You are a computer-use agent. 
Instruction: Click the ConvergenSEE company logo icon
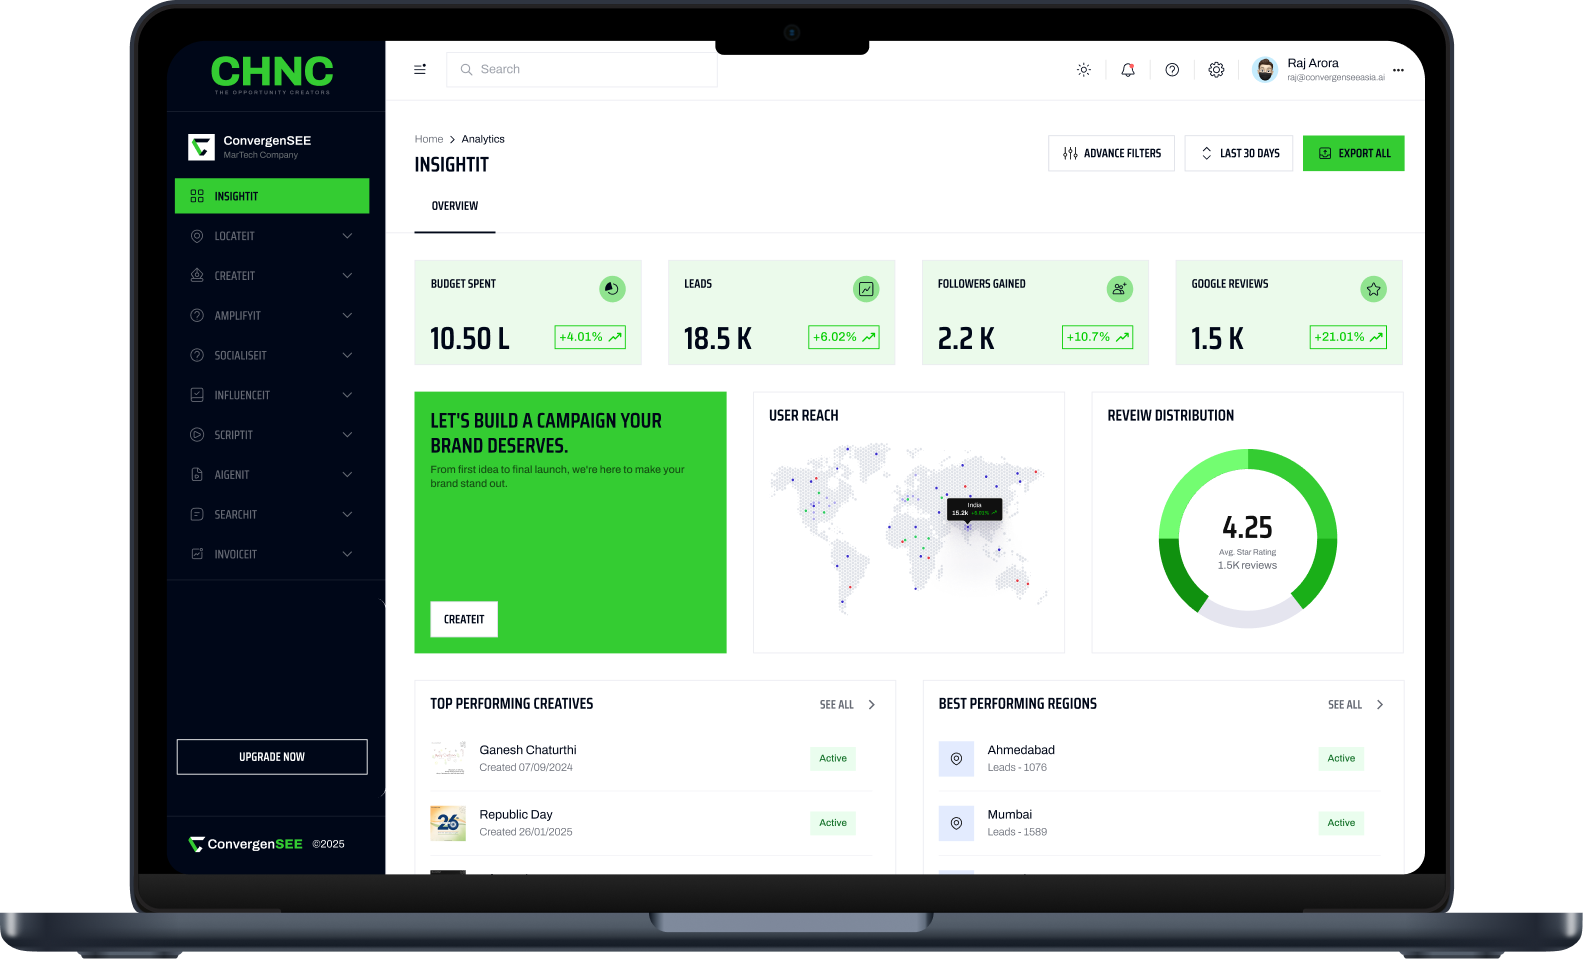(201, 147)
